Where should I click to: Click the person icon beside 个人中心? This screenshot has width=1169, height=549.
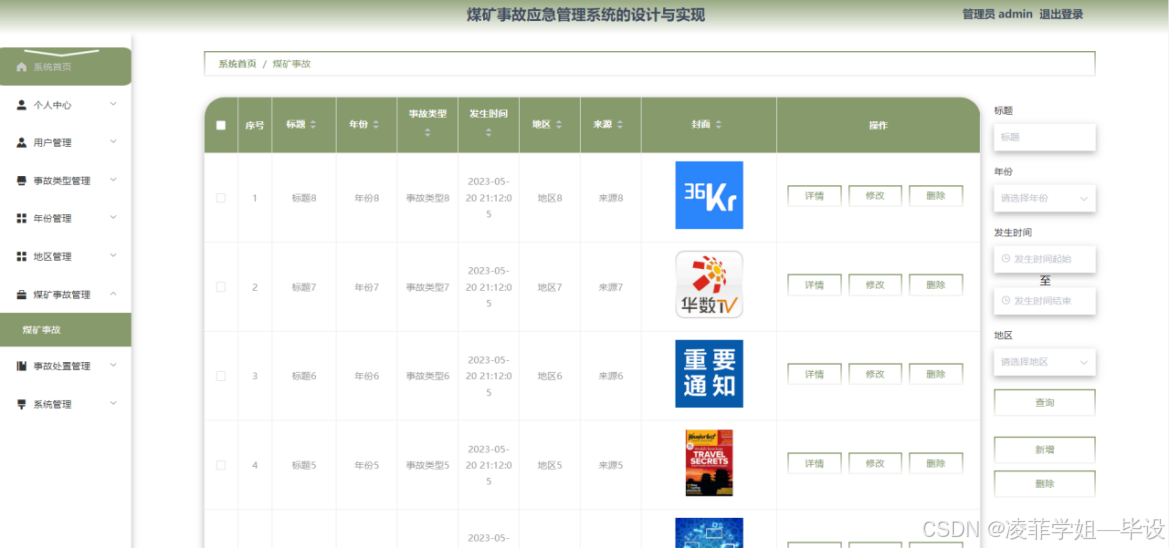coord(21,105)
